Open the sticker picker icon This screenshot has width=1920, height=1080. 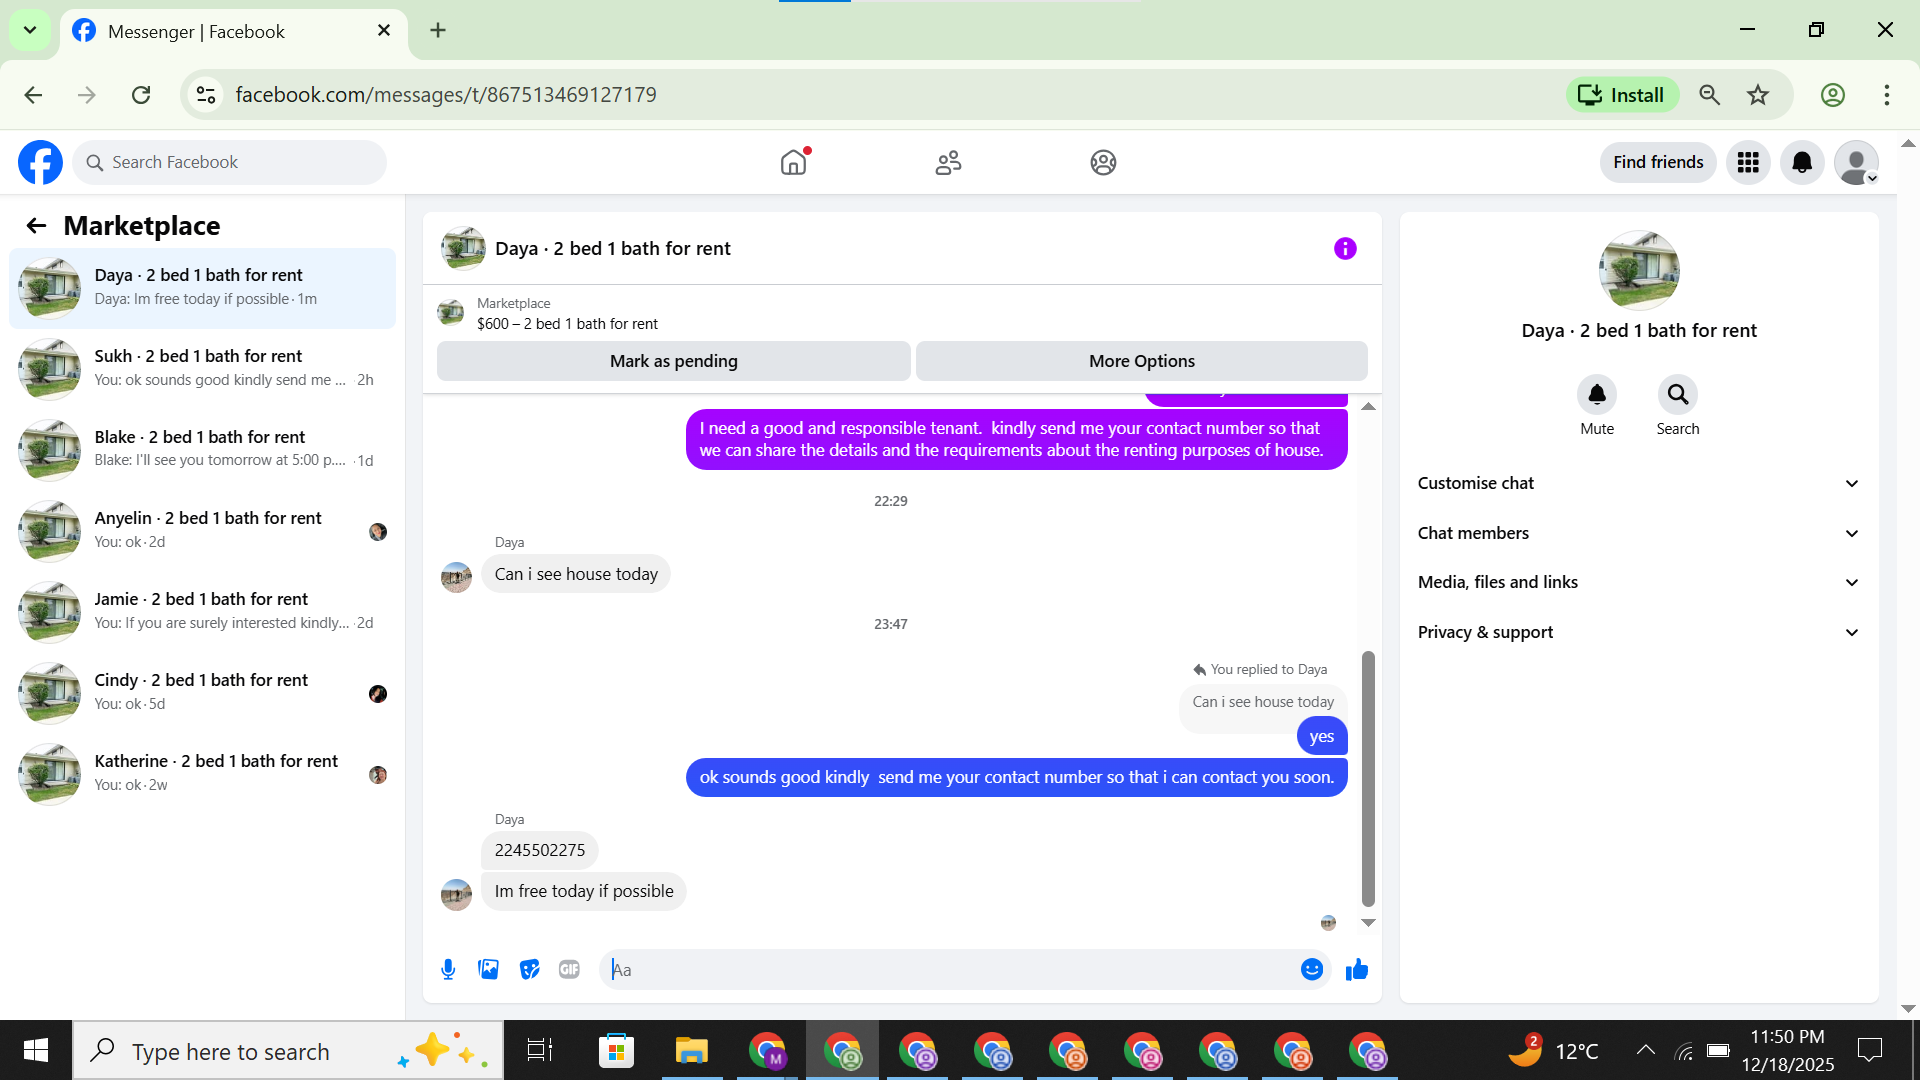[529, 969]
